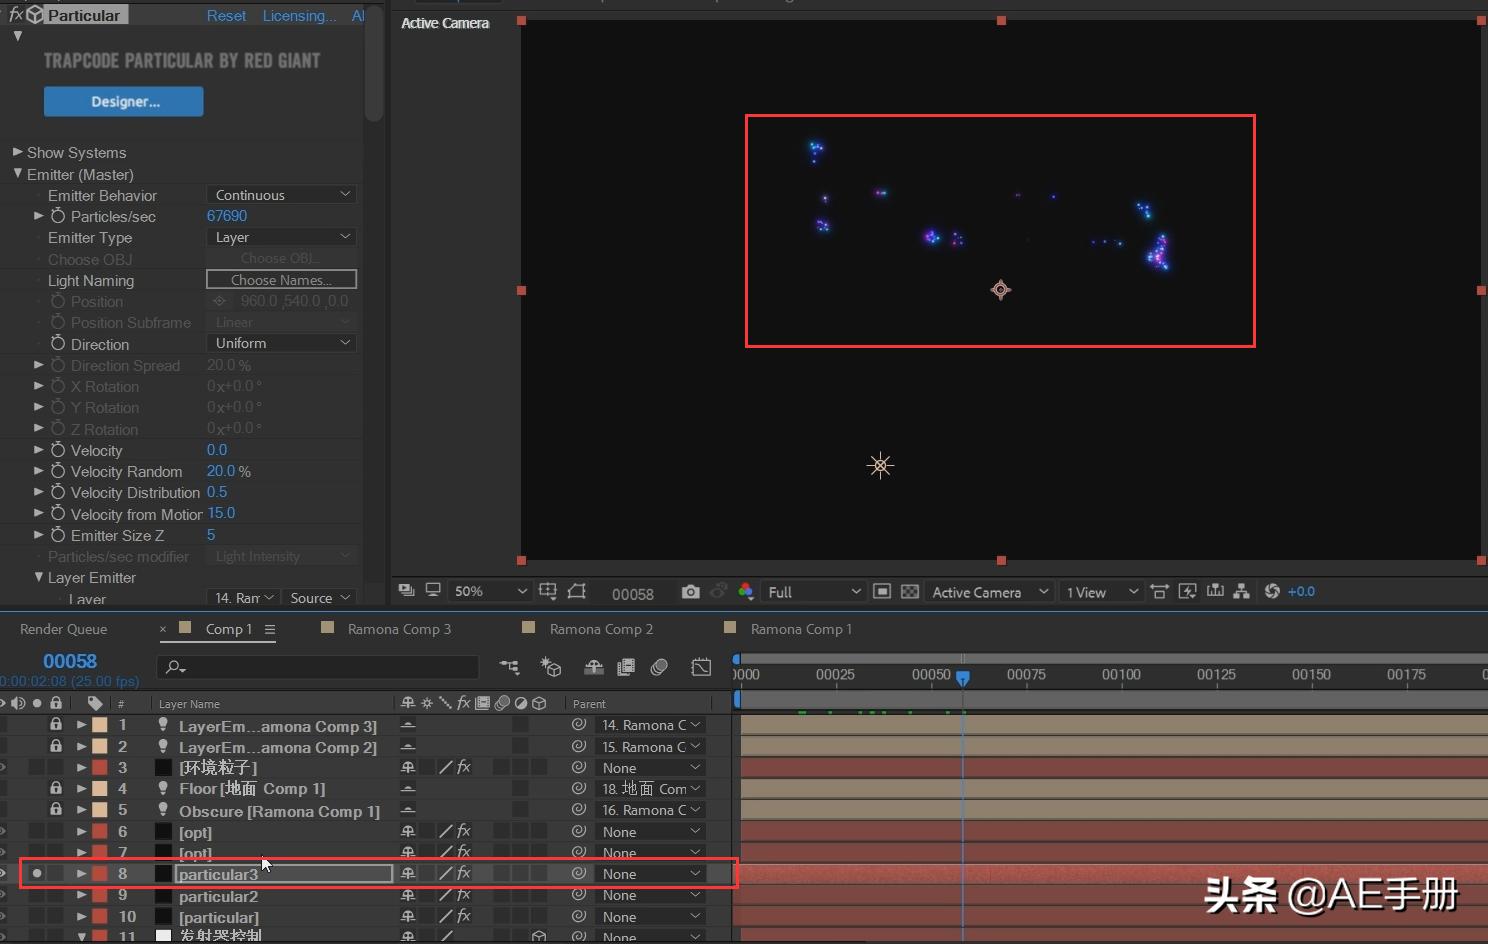Open the Emitter Type dropdown
The height and width of the screenshot is (944, 1488).
(x=281, y=237)
